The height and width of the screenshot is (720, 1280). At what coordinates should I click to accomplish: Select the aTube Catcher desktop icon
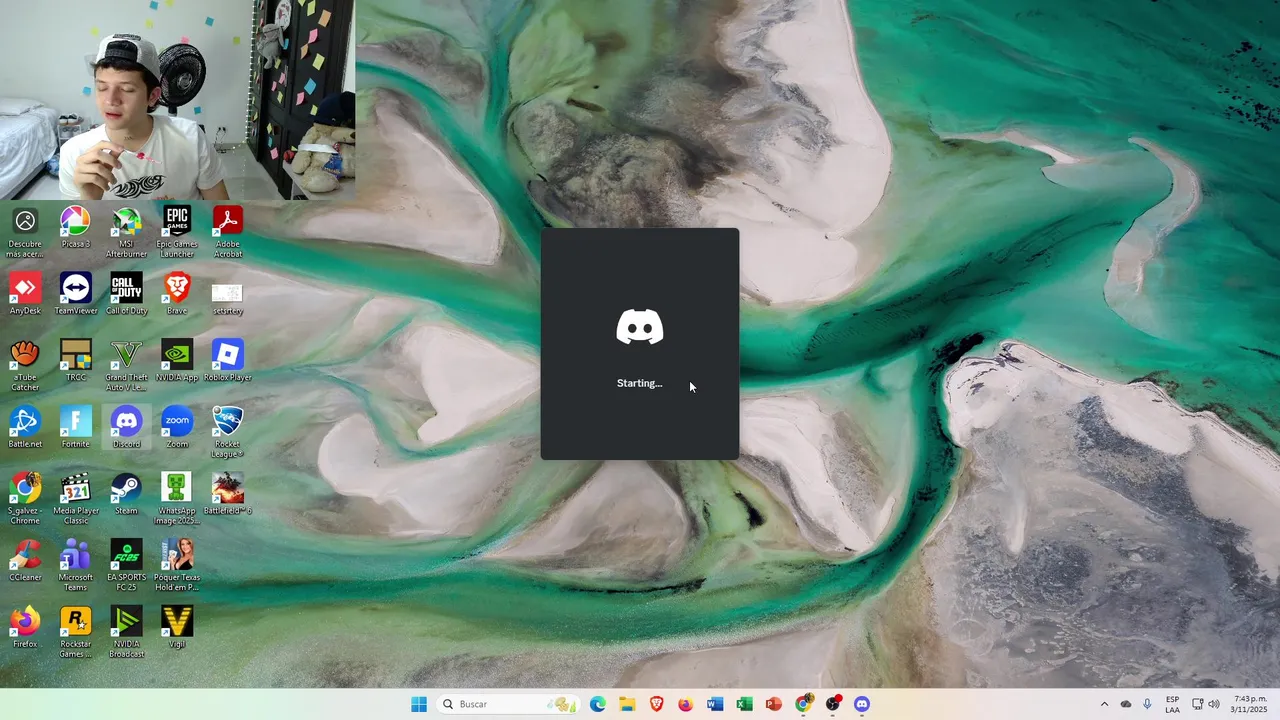click(25, 367)
